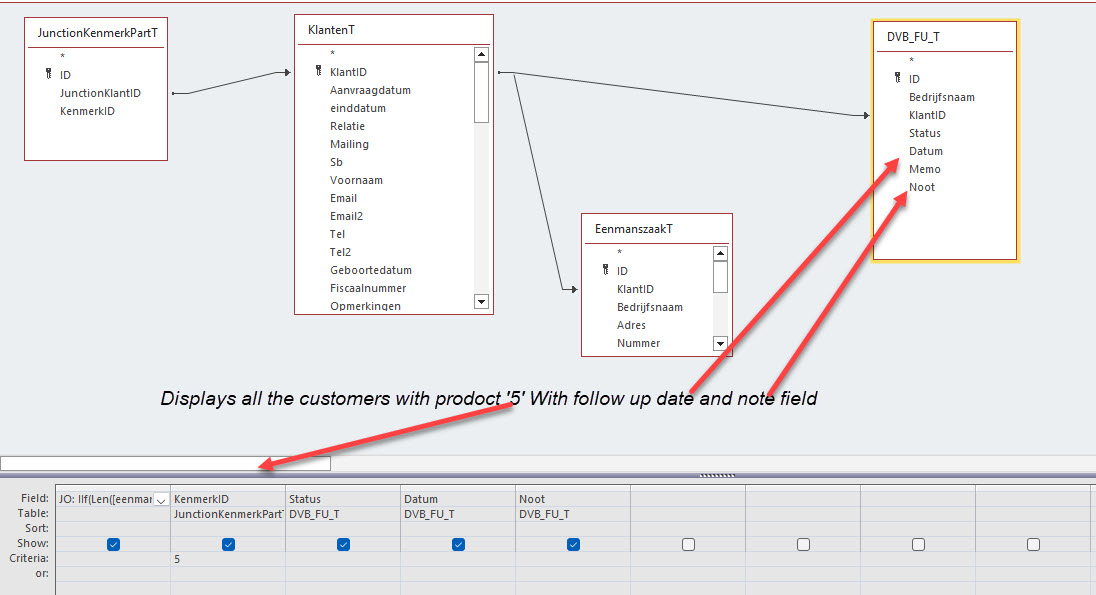This screenshot has width=1096, height=595.
Task: Select the Adres field in EenmanszaakT
Action: tap(631, 324)
